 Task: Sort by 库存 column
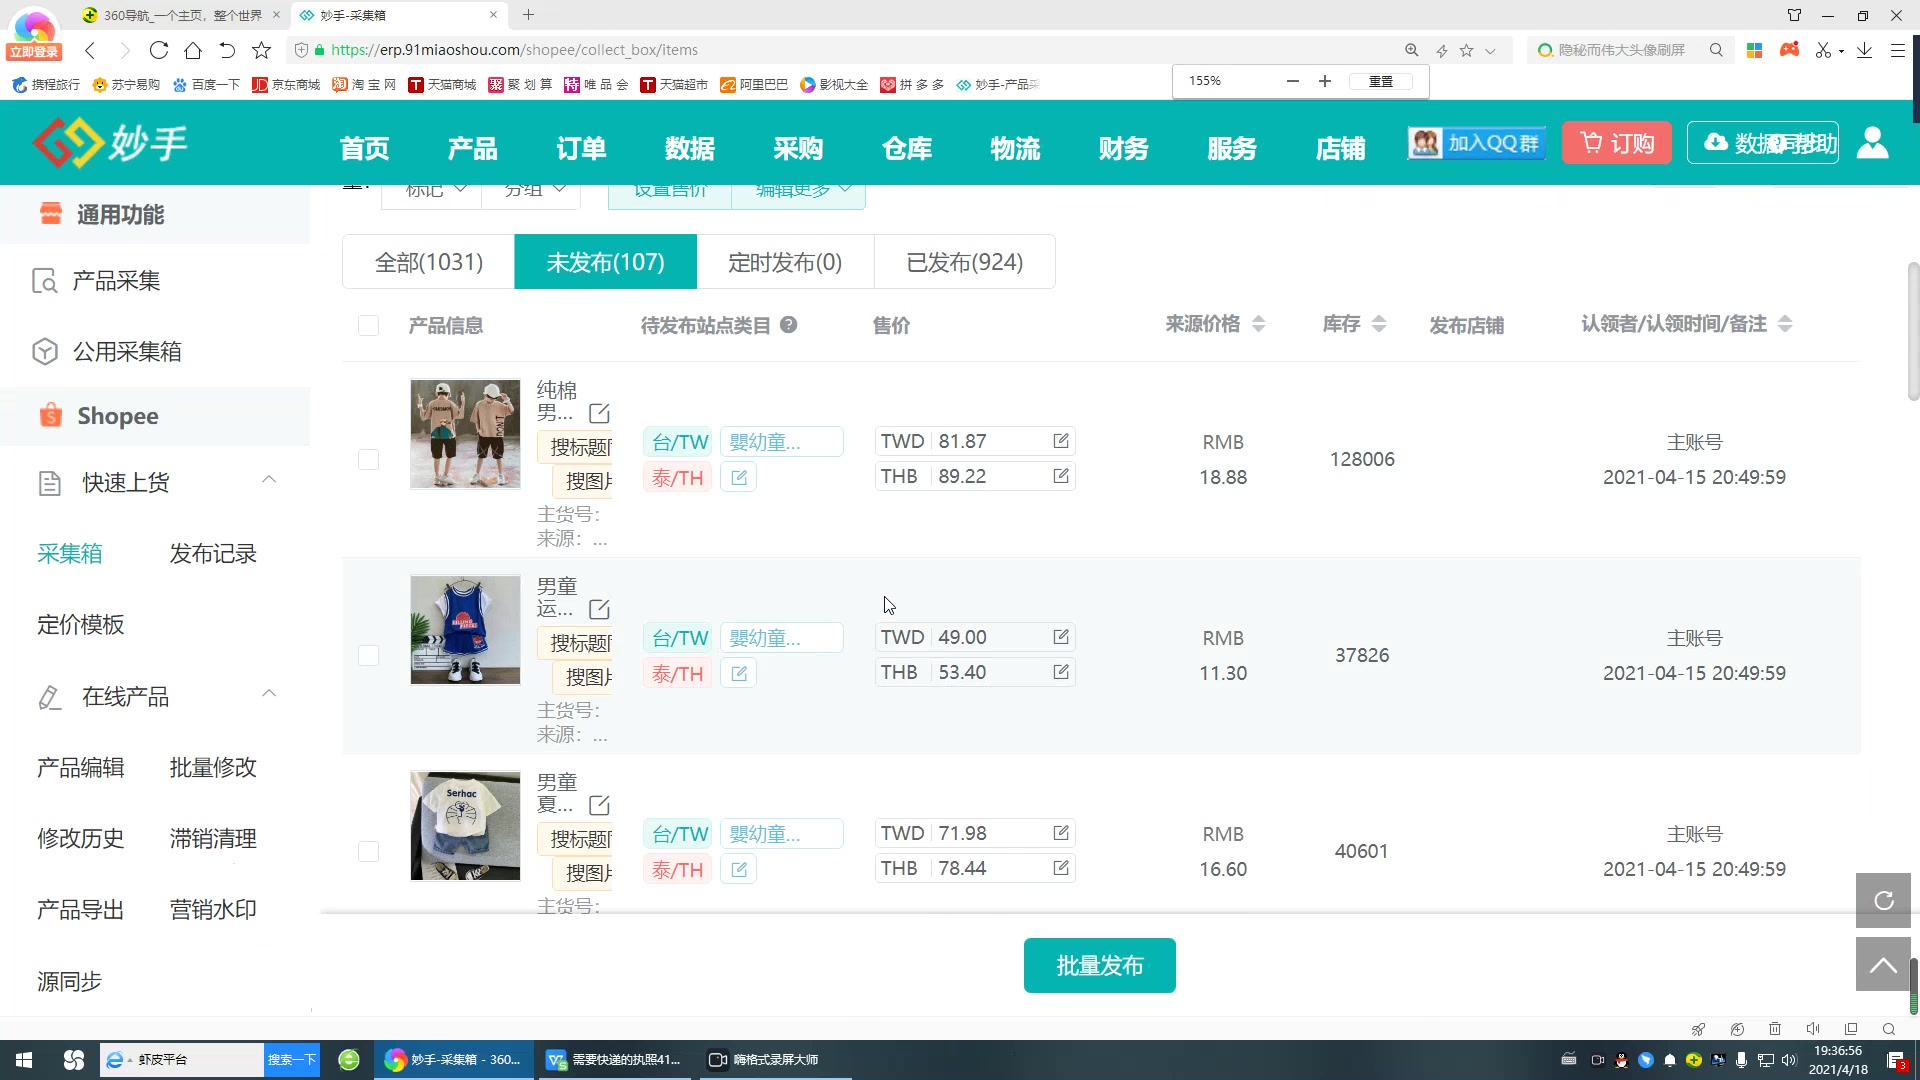(x=1379, y=324)
